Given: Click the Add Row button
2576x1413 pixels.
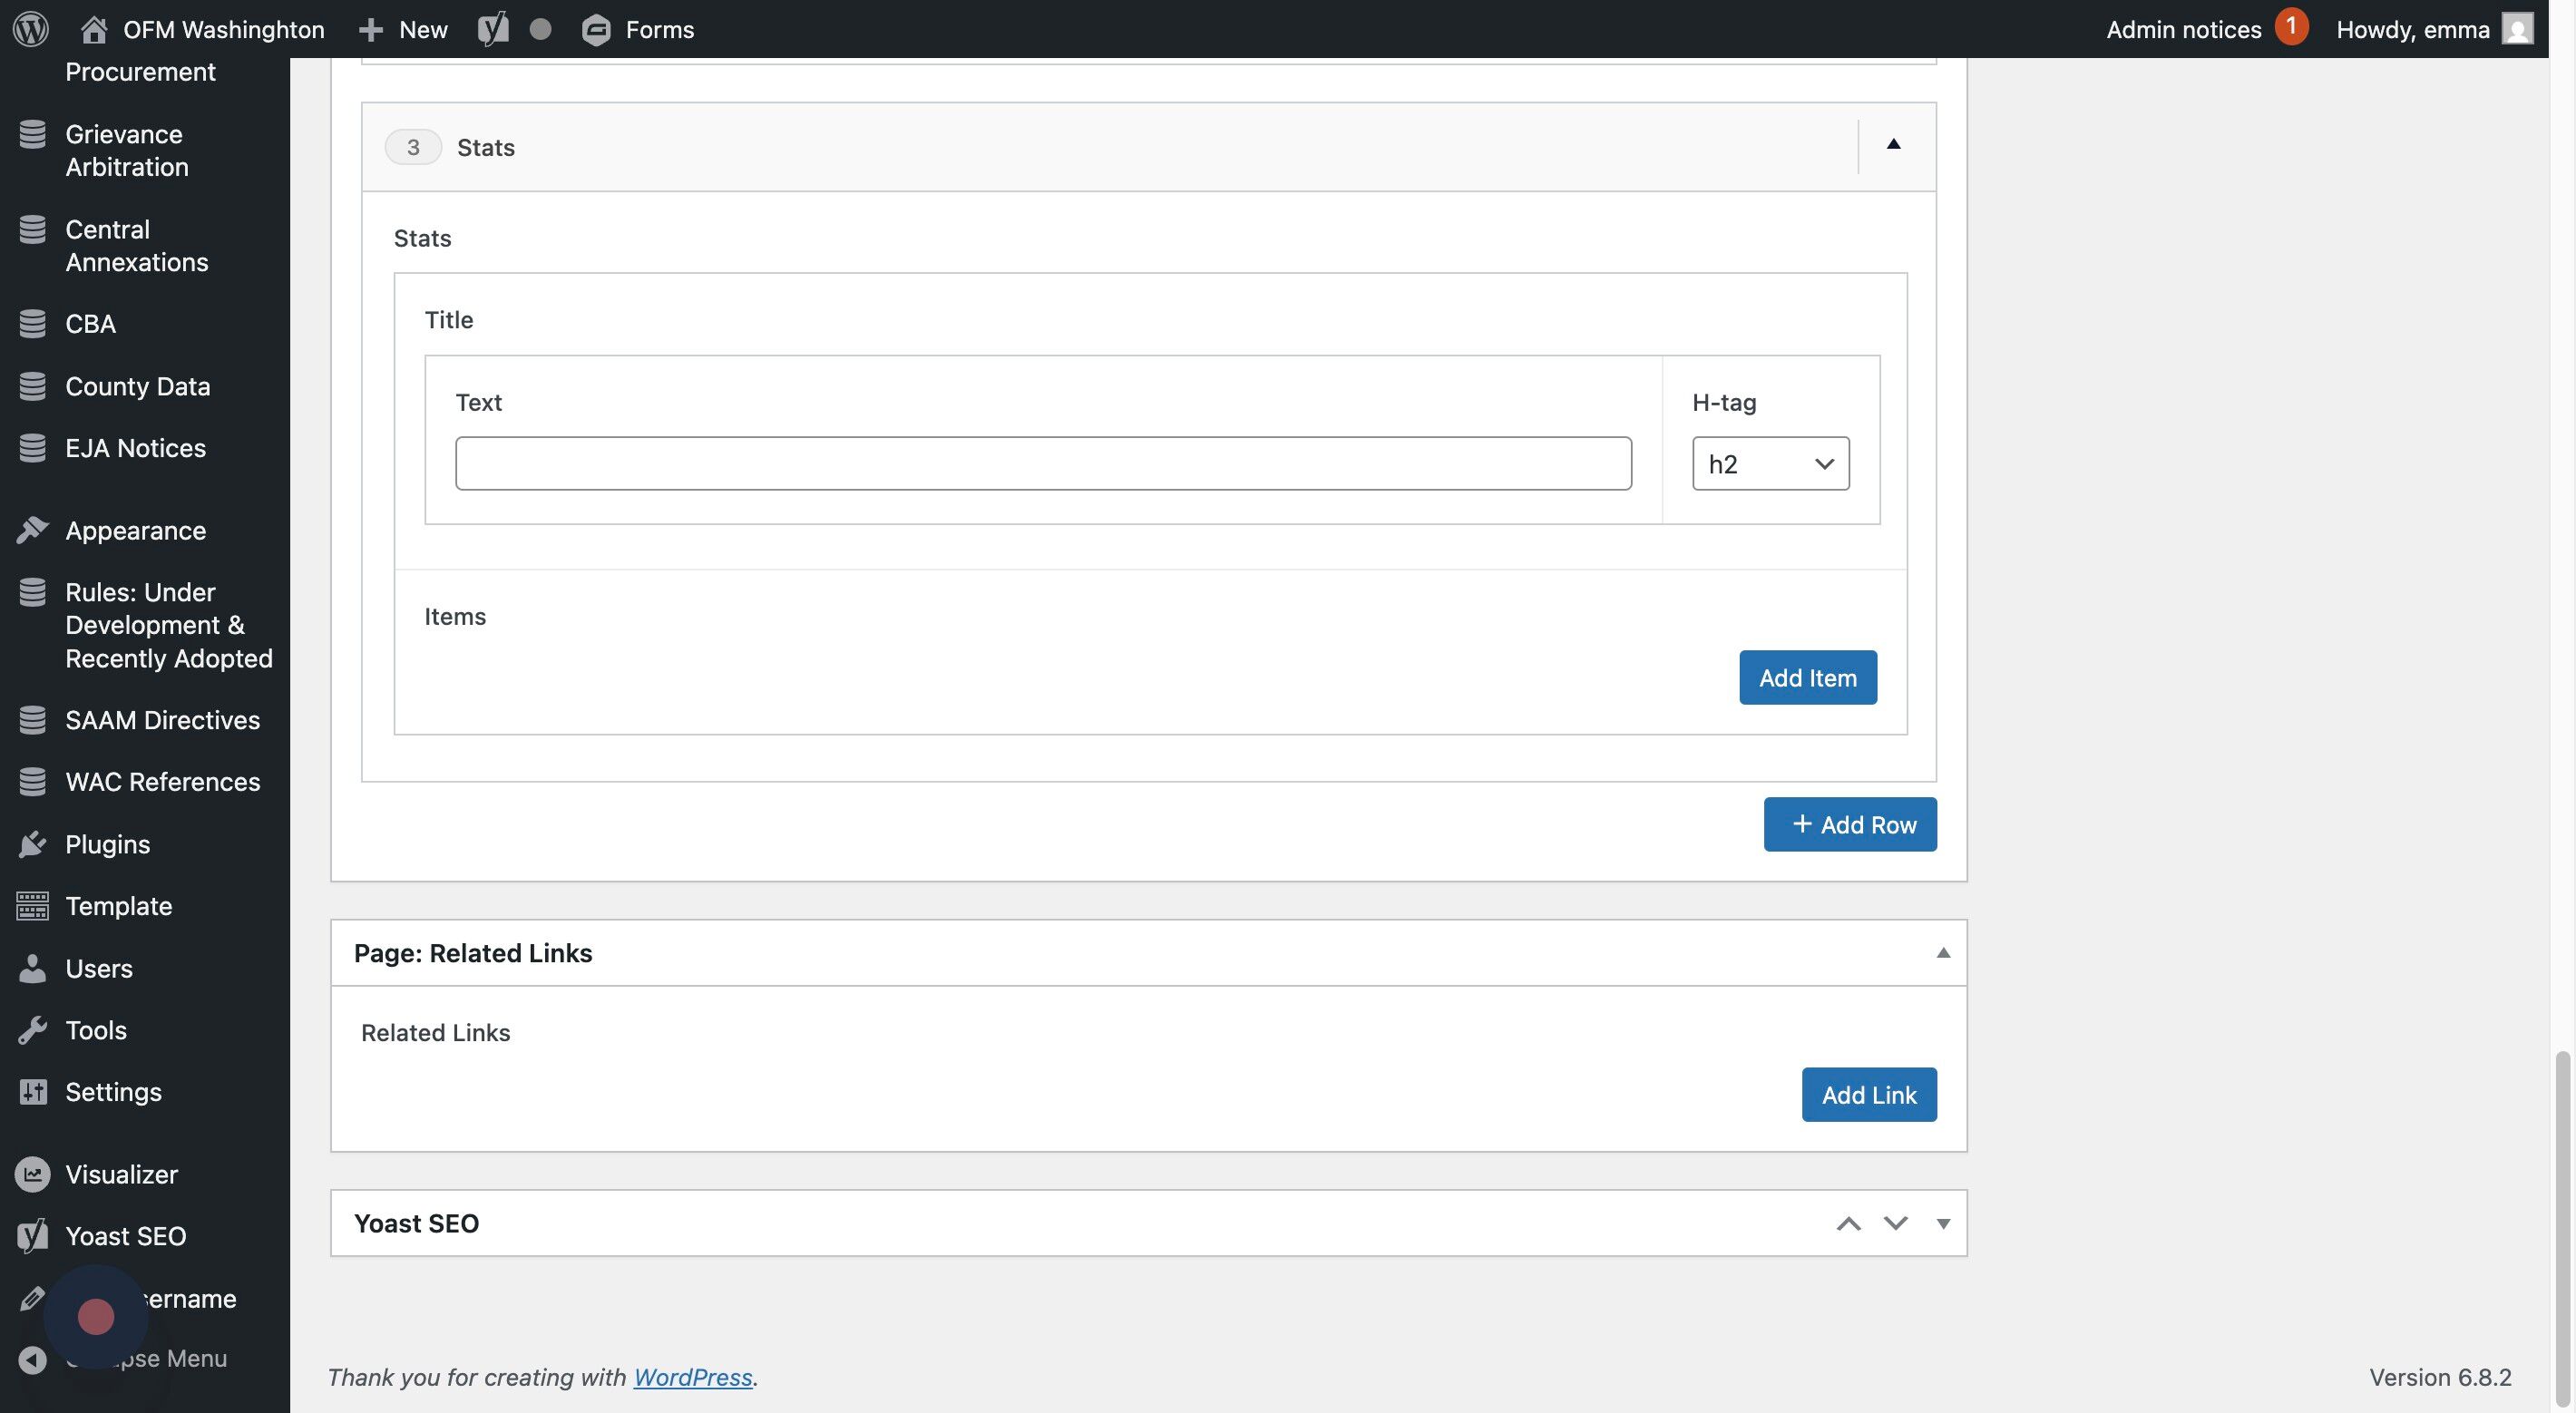Looking at the screenshot, I should 1849,825.
